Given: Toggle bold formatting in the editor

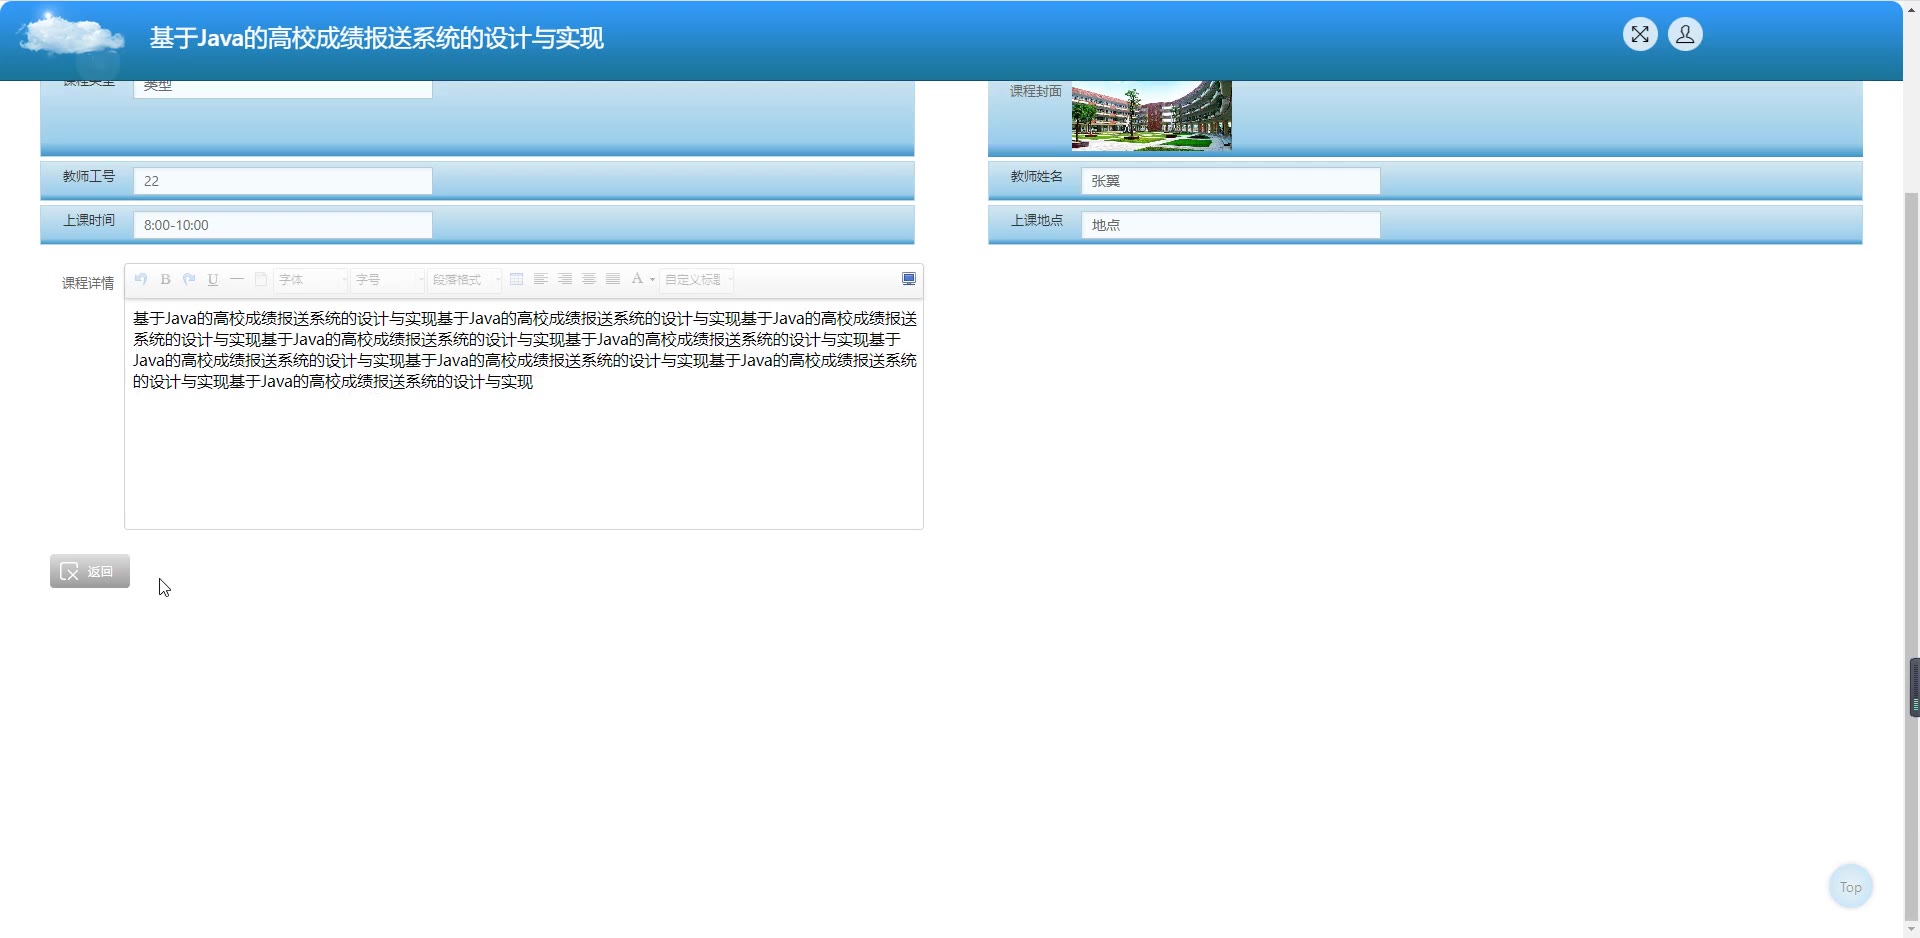Looking at the screenshot, I should point(165,280).
